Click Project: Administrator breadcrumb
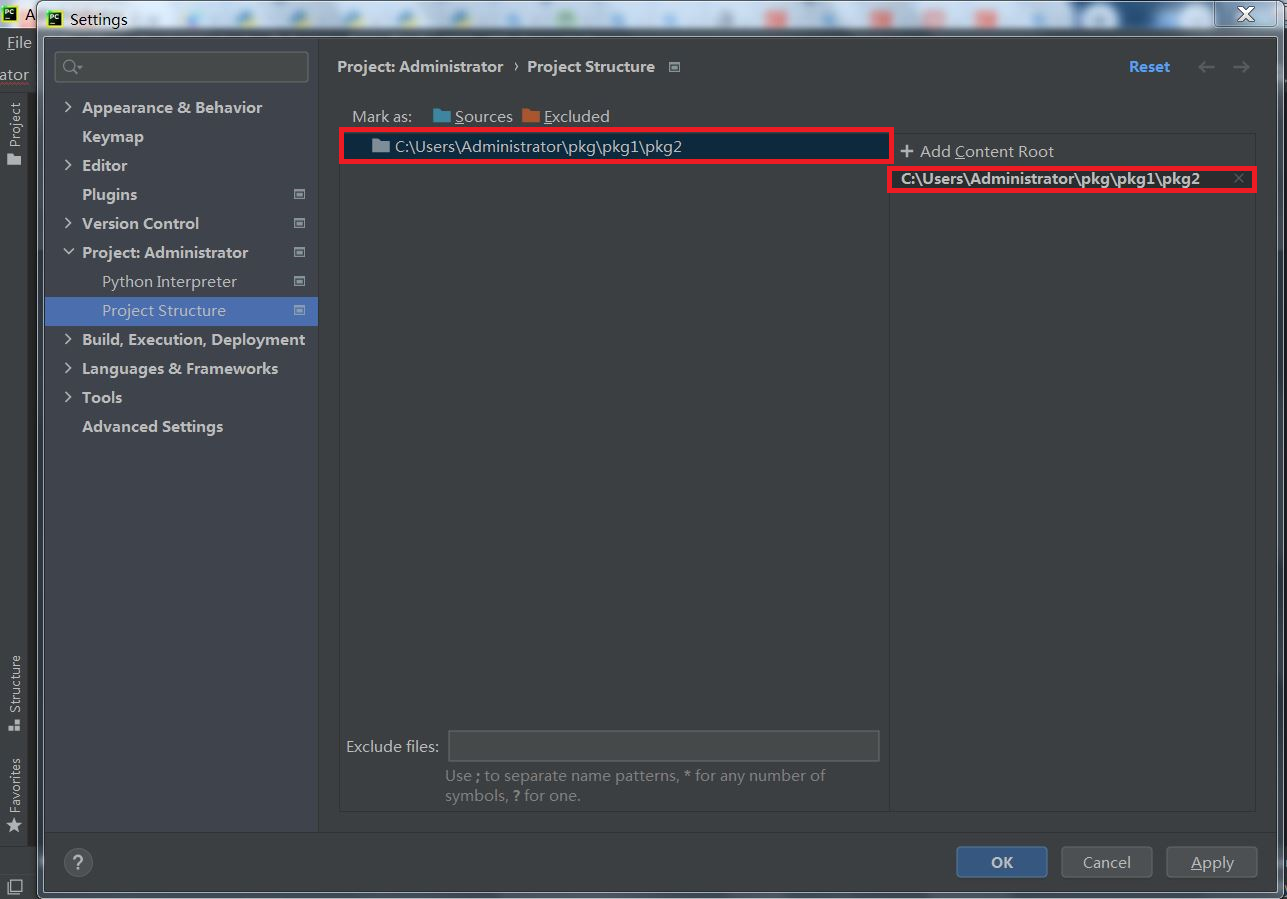This screenshot has width=1287, height=899. tap(420, 67)
